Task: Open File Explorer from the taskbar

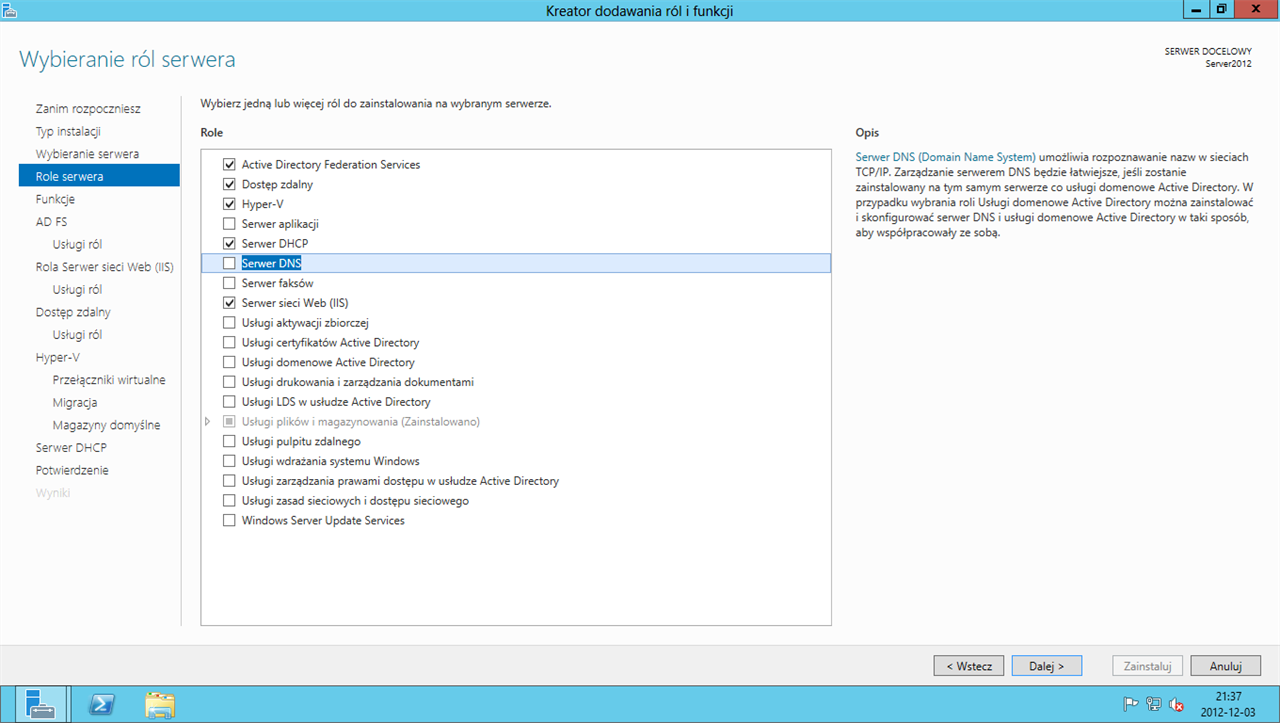Action: tap(160, 704)
